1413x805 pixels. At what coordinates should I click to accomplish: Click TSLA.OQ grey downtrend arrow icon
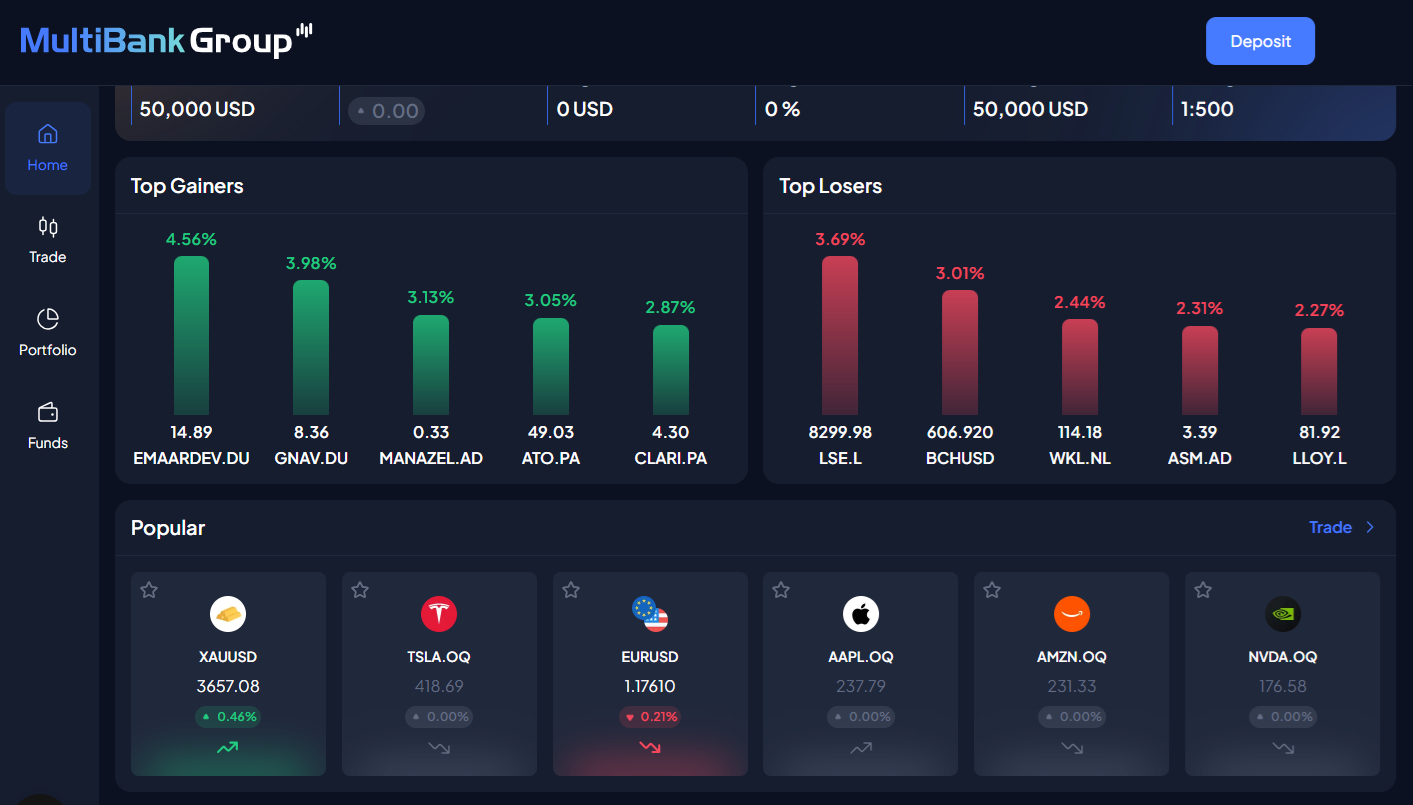[439, 747]
